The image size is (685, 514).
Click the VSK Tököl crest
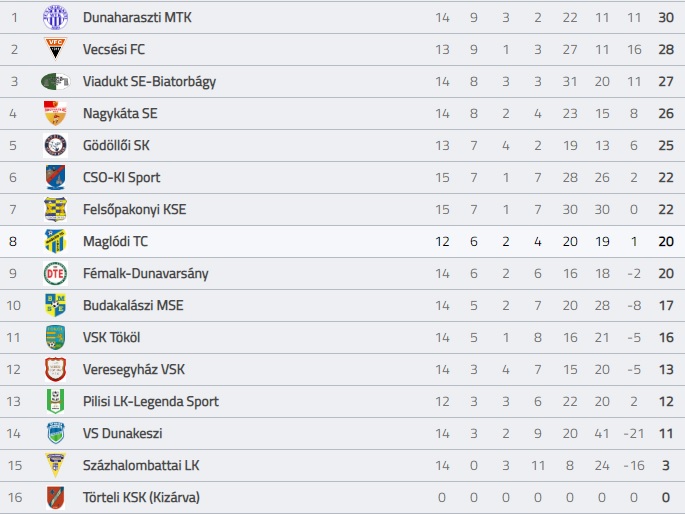[55, 337]
